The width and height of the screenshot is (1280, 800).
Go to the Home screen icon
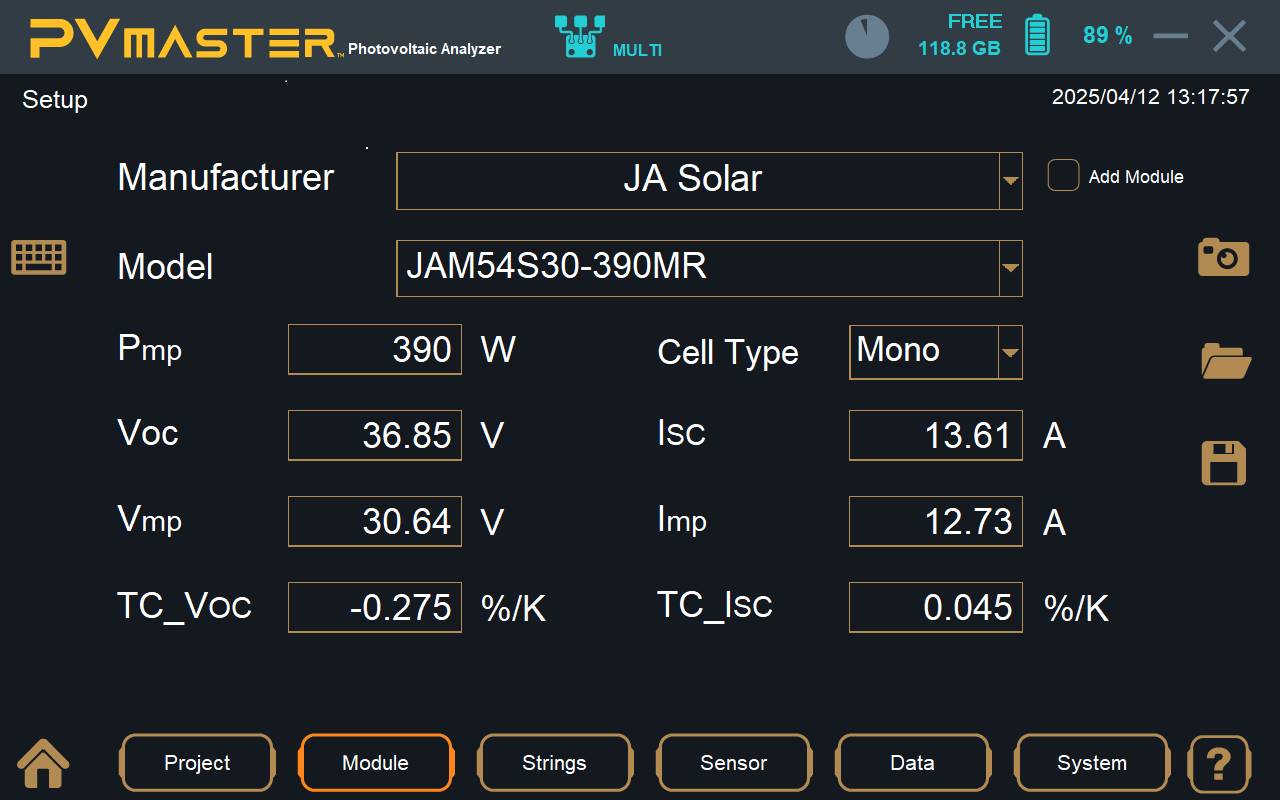(44, 763)
